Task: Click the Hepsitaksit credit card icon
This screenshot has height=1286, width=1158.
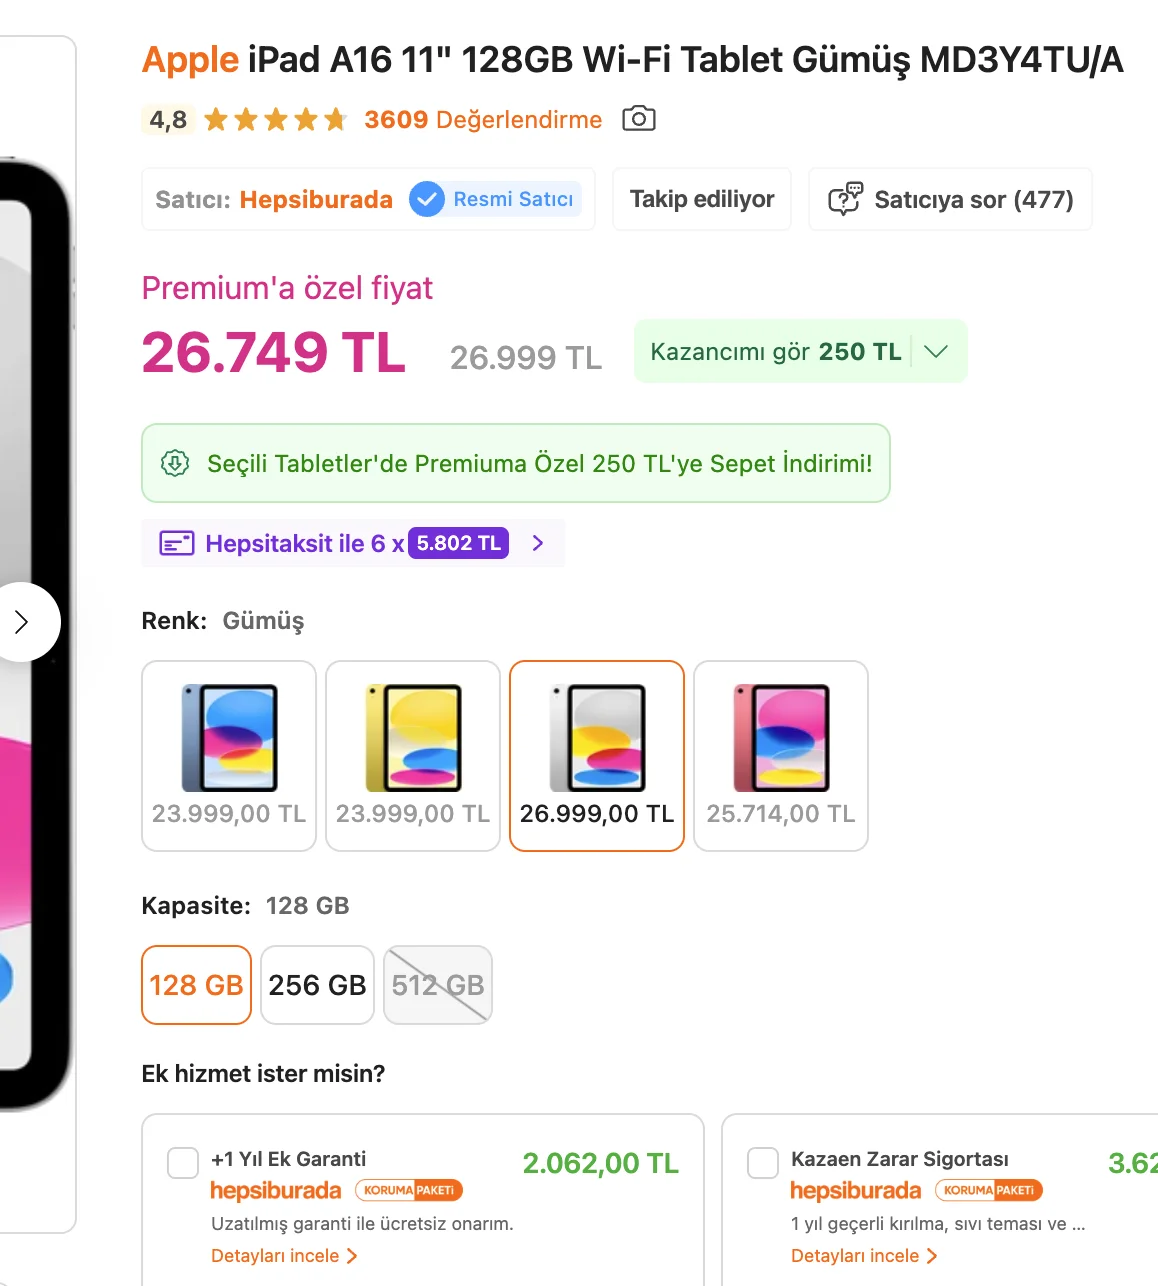Action: click(177, 543)
